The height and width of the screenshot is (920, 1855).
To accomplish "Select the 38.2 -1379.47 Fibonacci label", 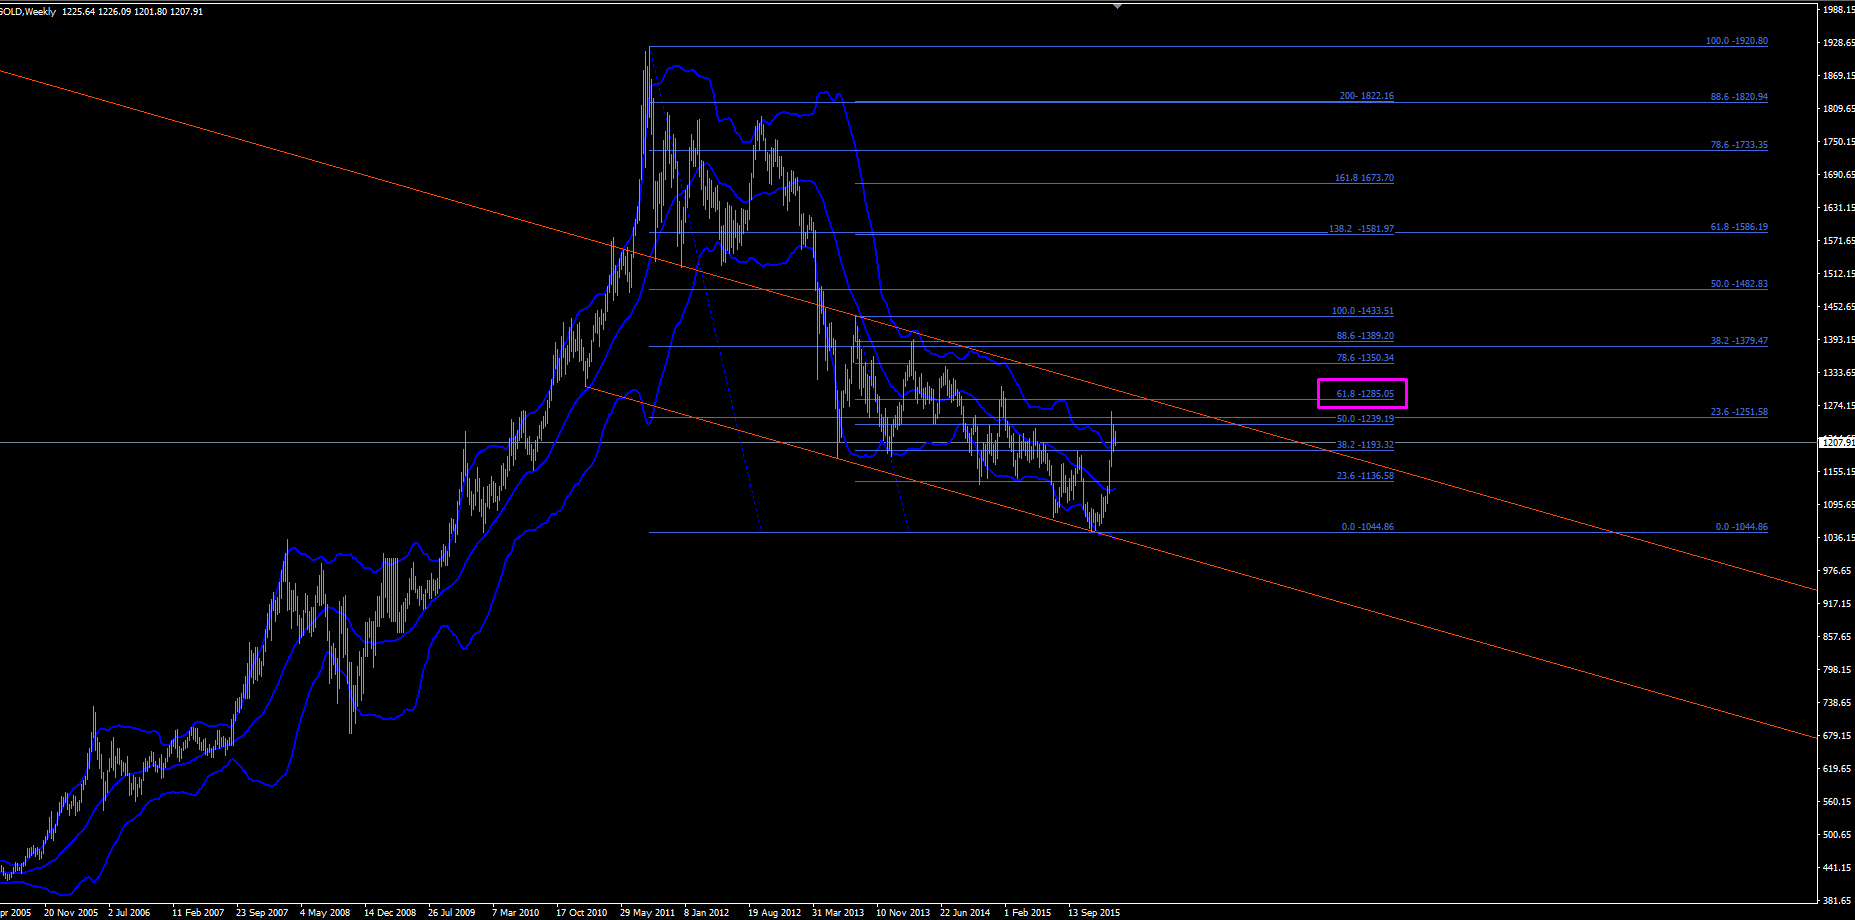I will point(1739,341).
